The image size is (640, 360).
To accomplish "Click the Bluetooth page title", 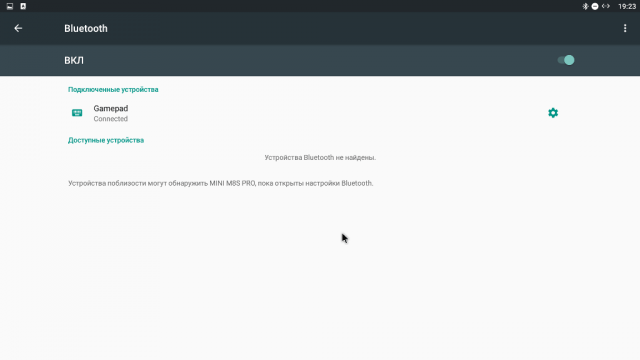I will [86, 29].
